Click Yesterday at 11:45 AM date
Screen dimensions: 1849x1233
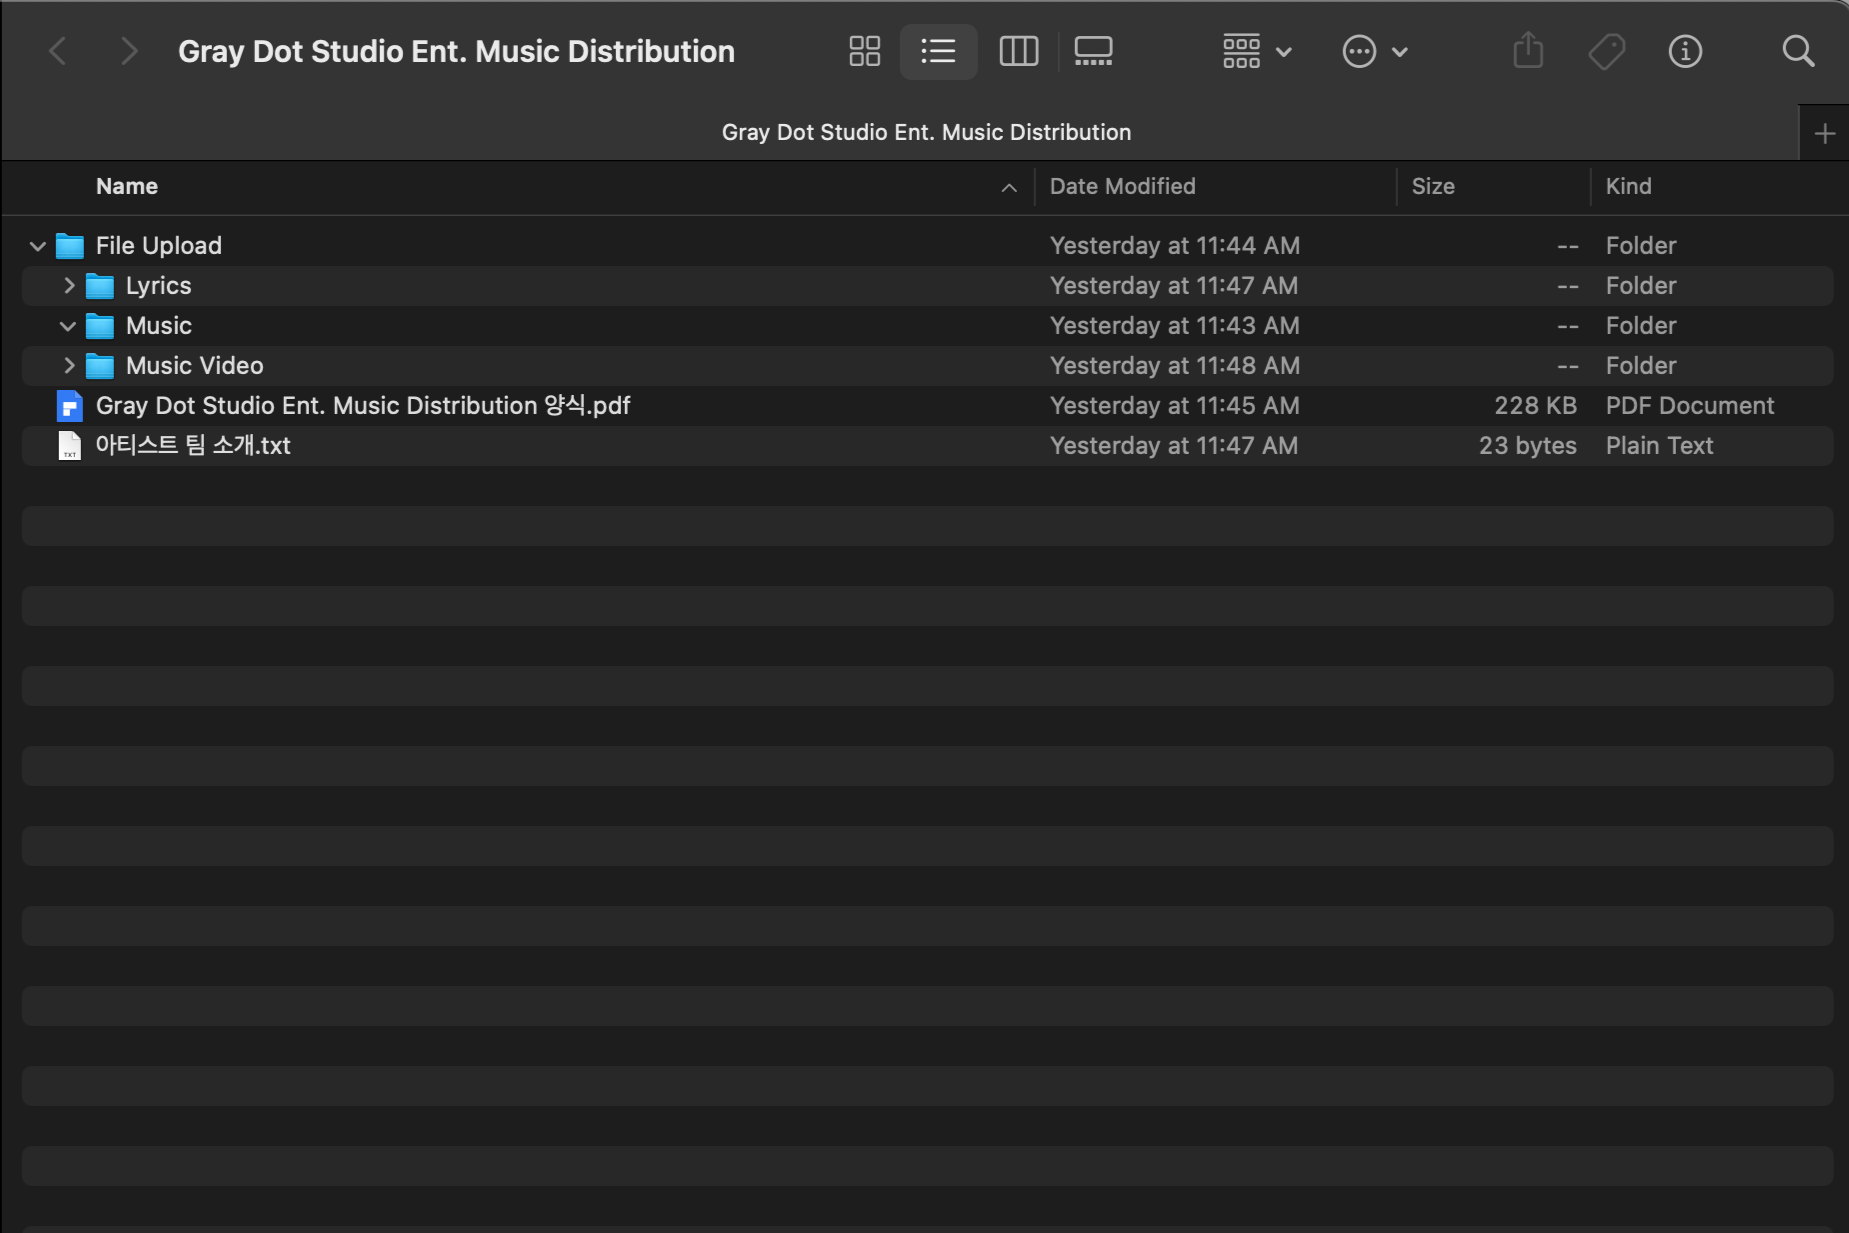[x=1174, y=406]
